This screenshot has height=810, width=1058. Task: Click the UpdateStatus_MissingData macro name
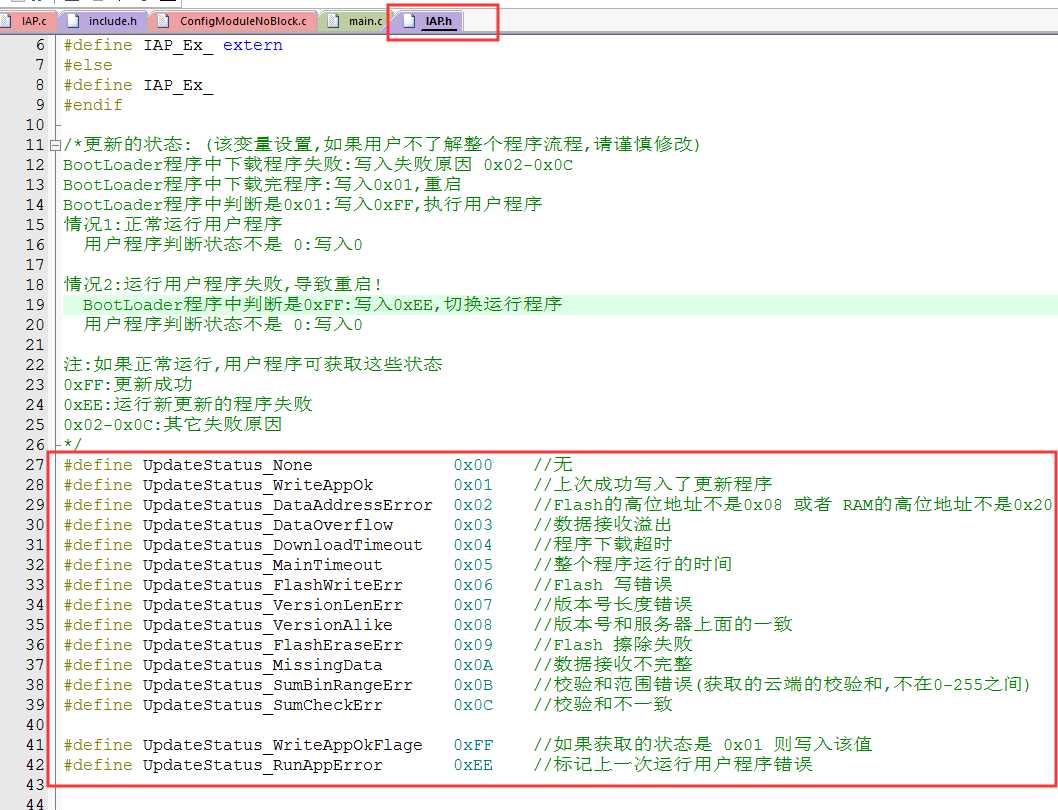pos(262,665)
